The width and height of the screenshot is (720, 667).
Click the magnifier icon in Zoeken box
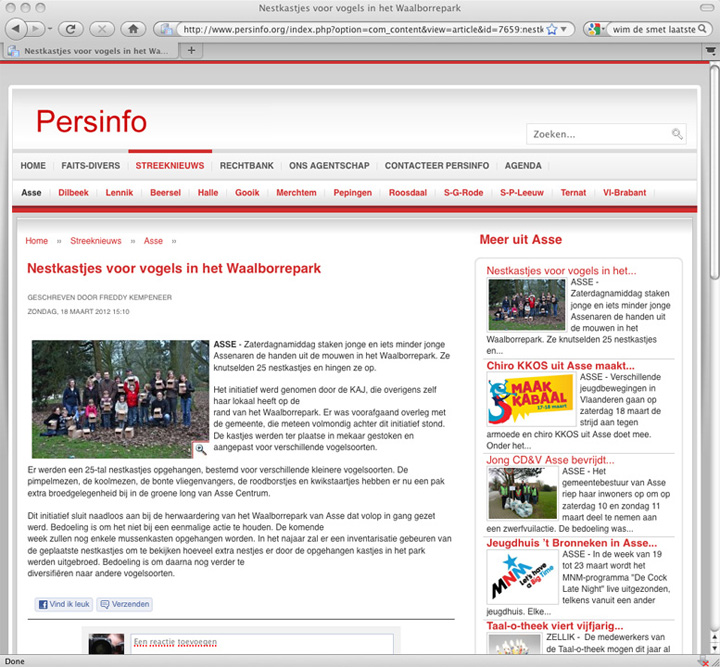677,134
